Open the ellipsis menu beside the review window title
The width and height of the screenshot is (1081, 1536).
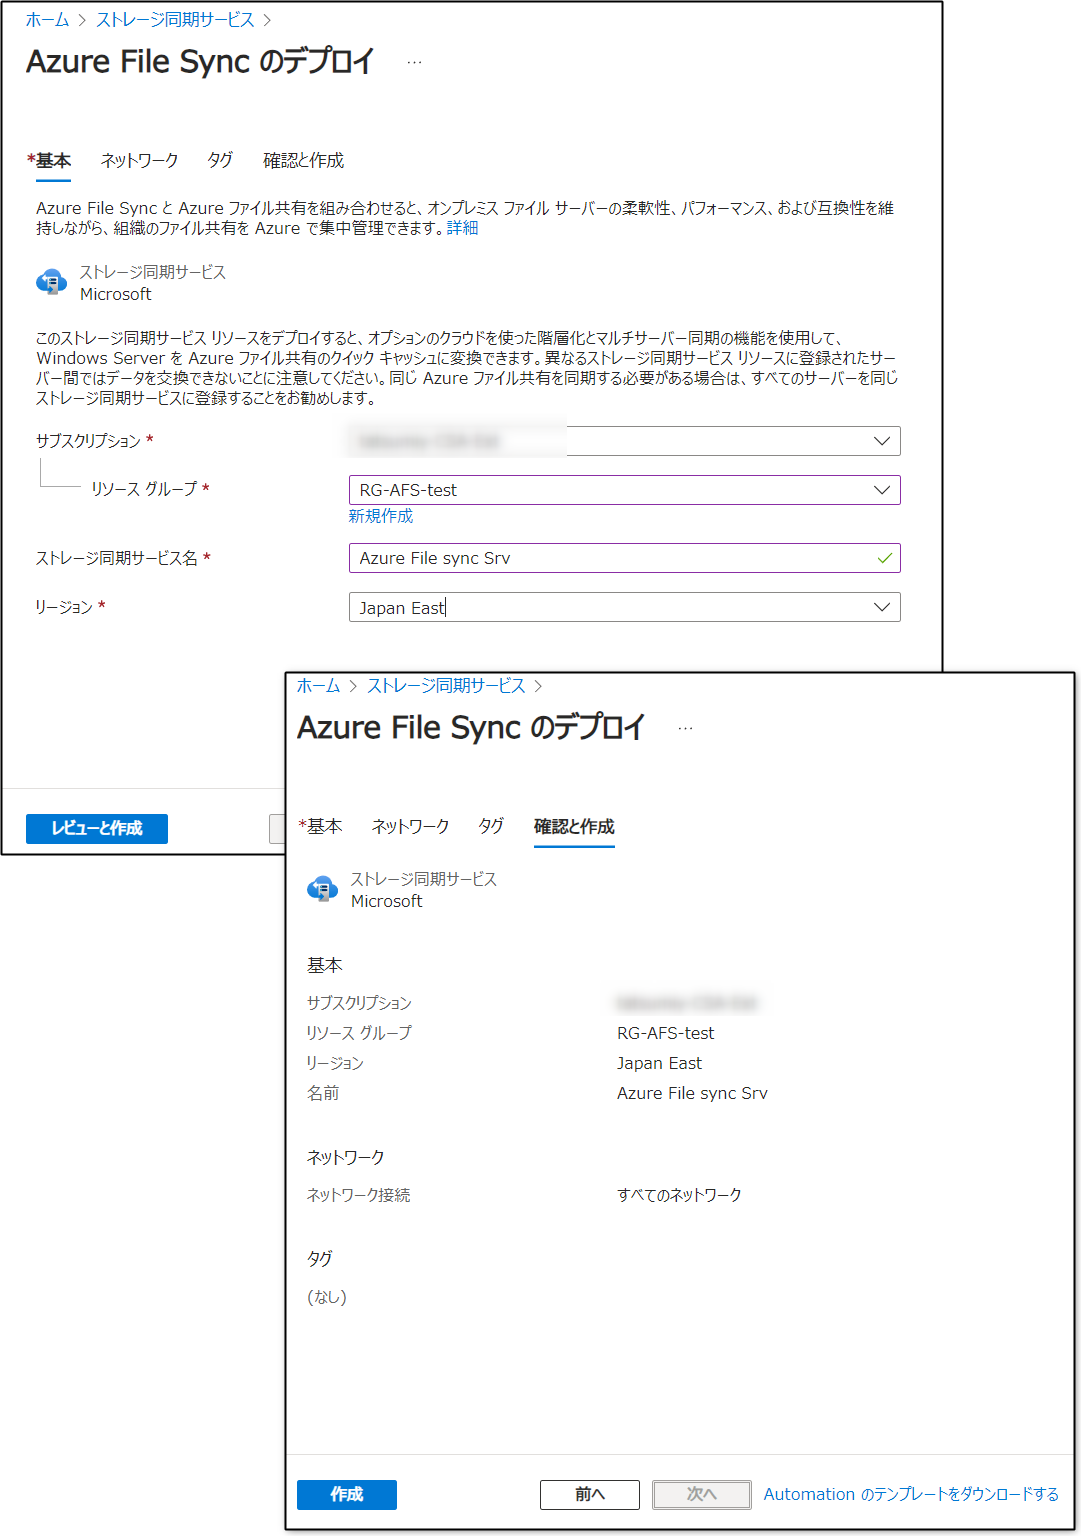(x=685, y=728)
